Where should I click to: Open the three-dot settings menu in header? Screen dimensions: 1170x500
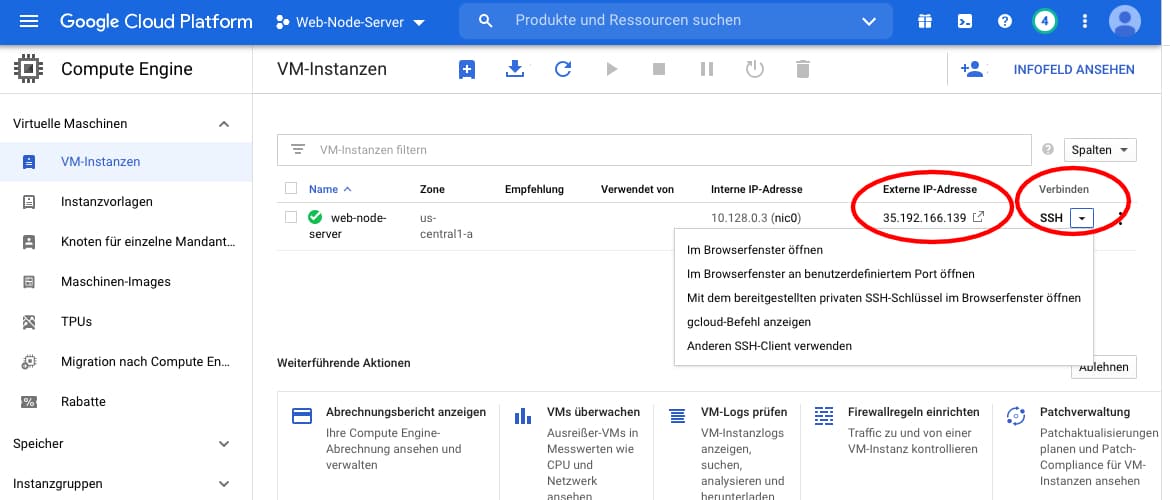1085,22
